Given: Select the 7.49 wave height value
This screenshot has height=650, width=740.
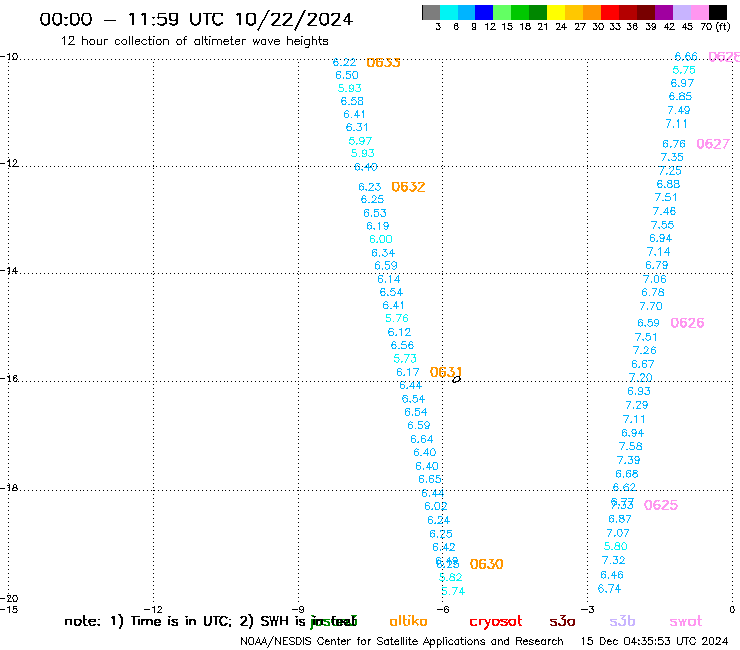Looking at the screenshot, I should pyautogui.click(x=679, y=110).
